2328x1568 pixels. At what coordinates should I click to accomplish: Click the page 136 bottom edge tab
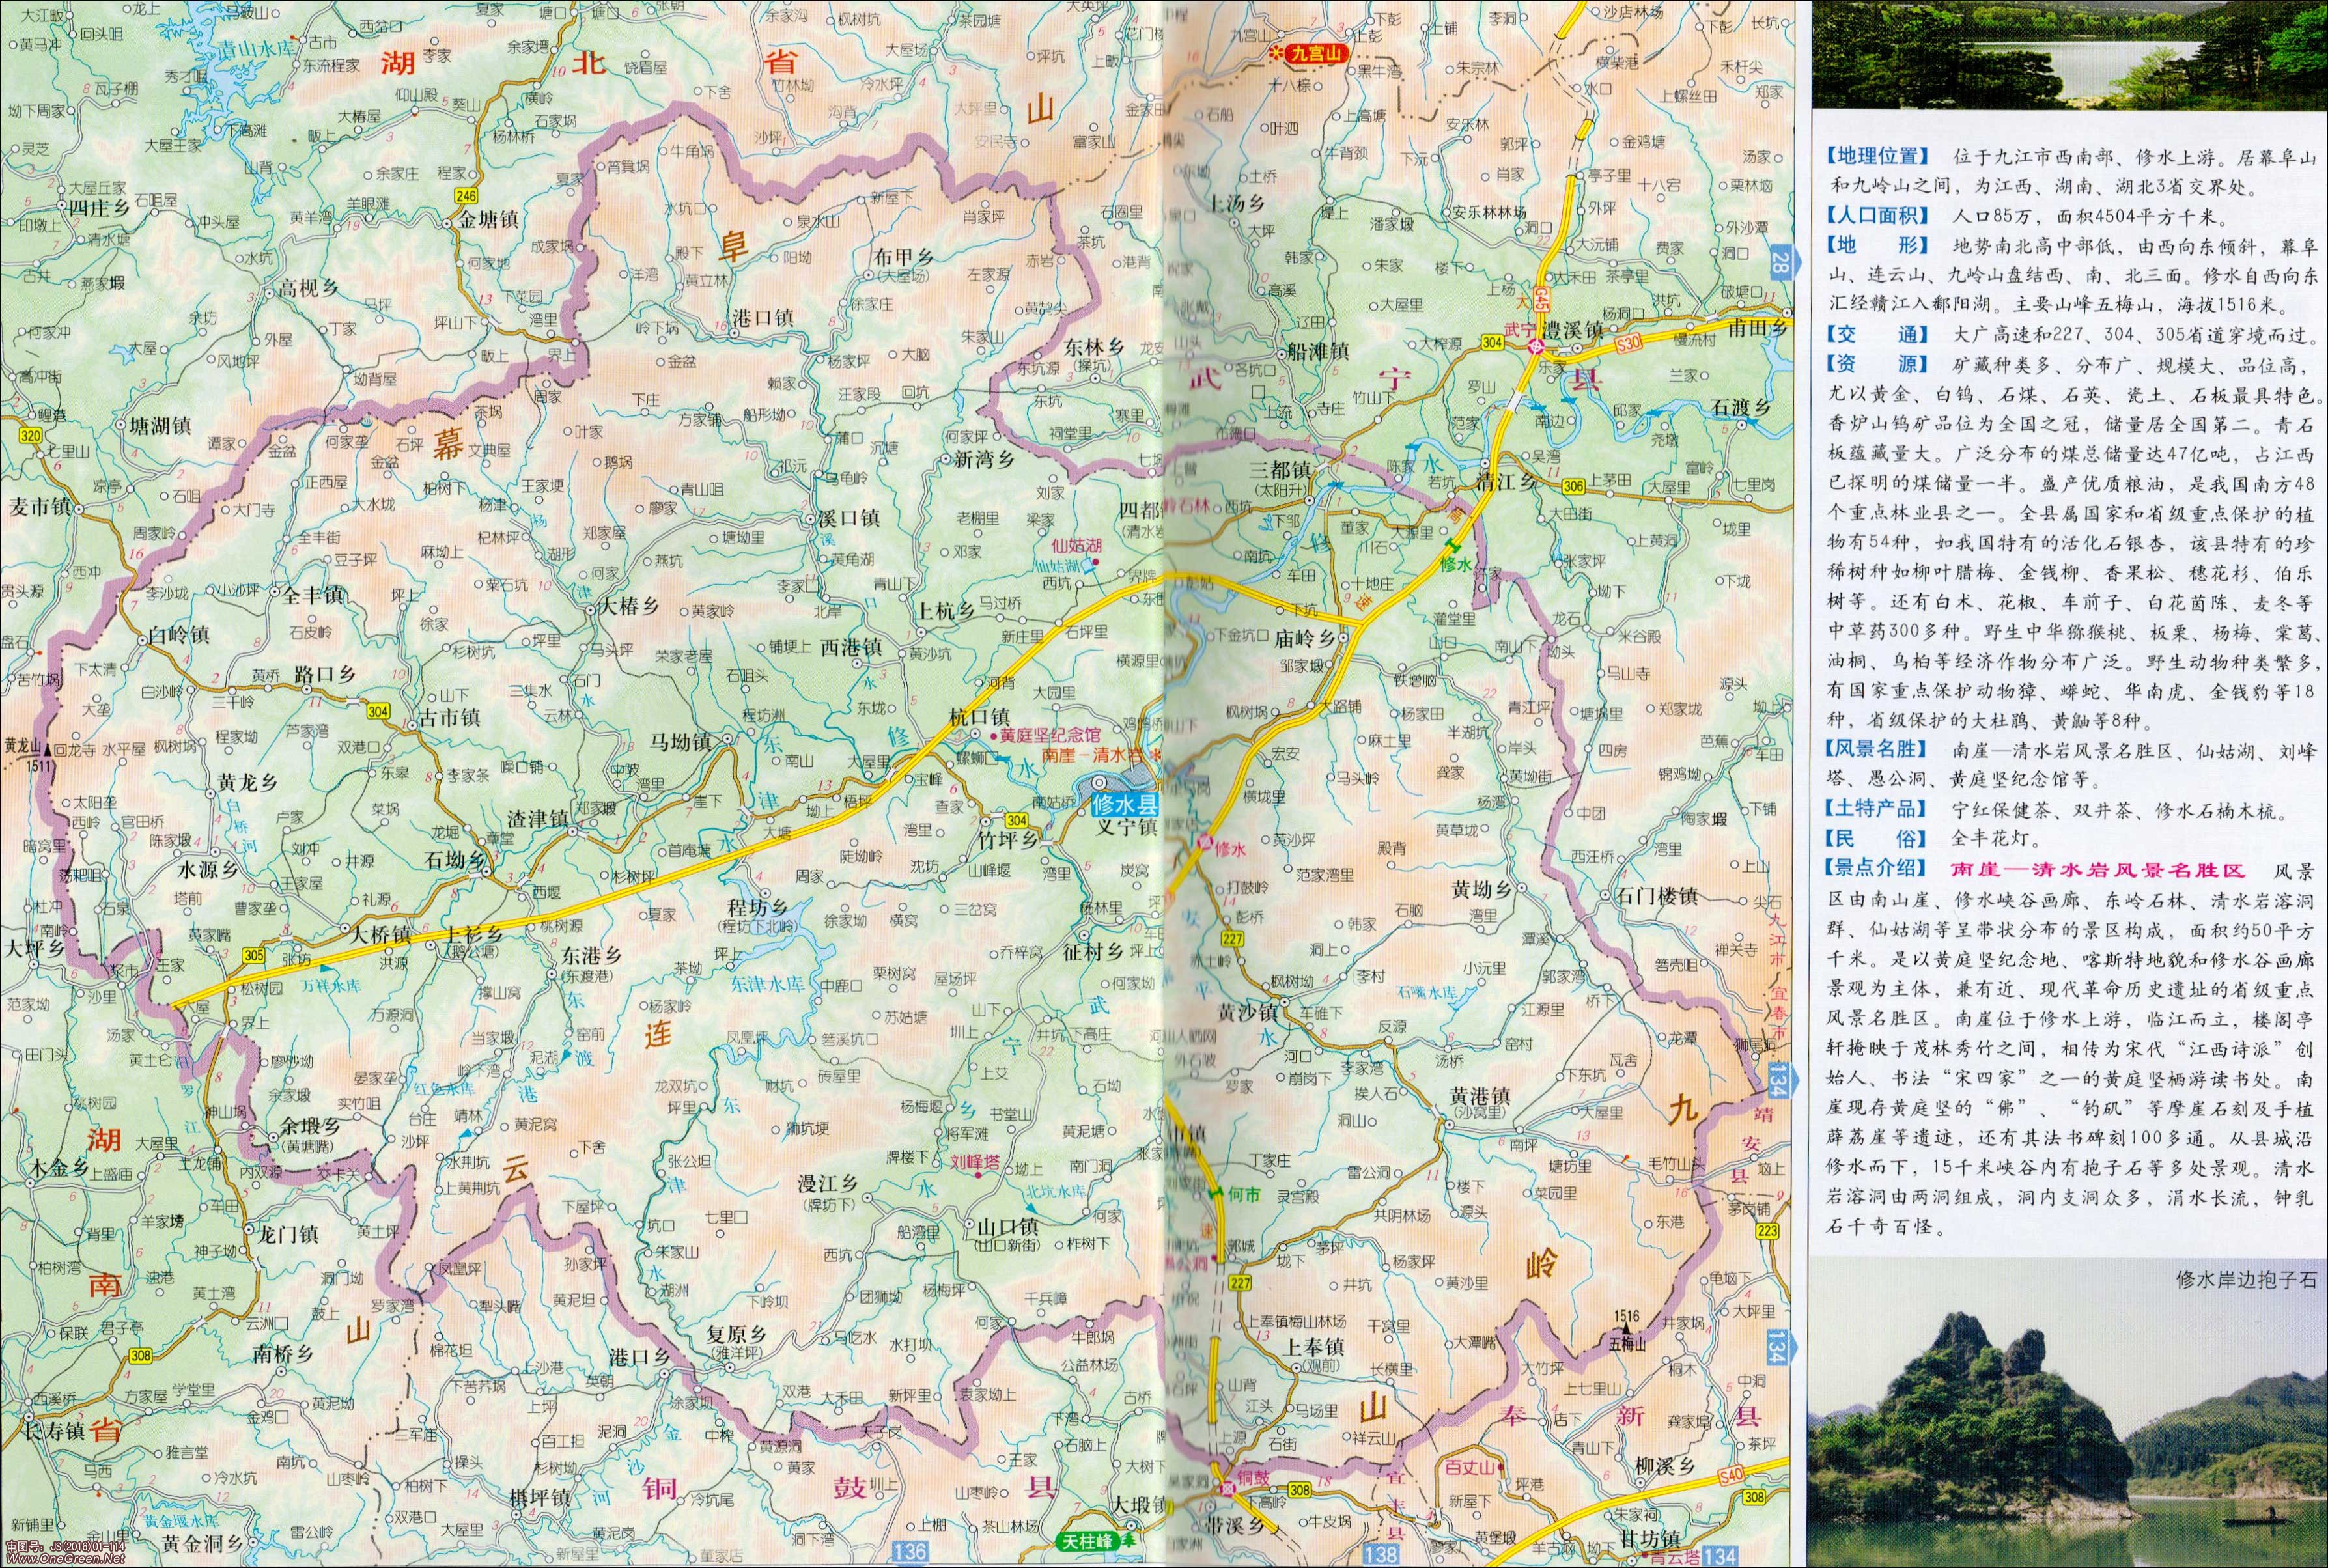click(x=910, y=1552)
